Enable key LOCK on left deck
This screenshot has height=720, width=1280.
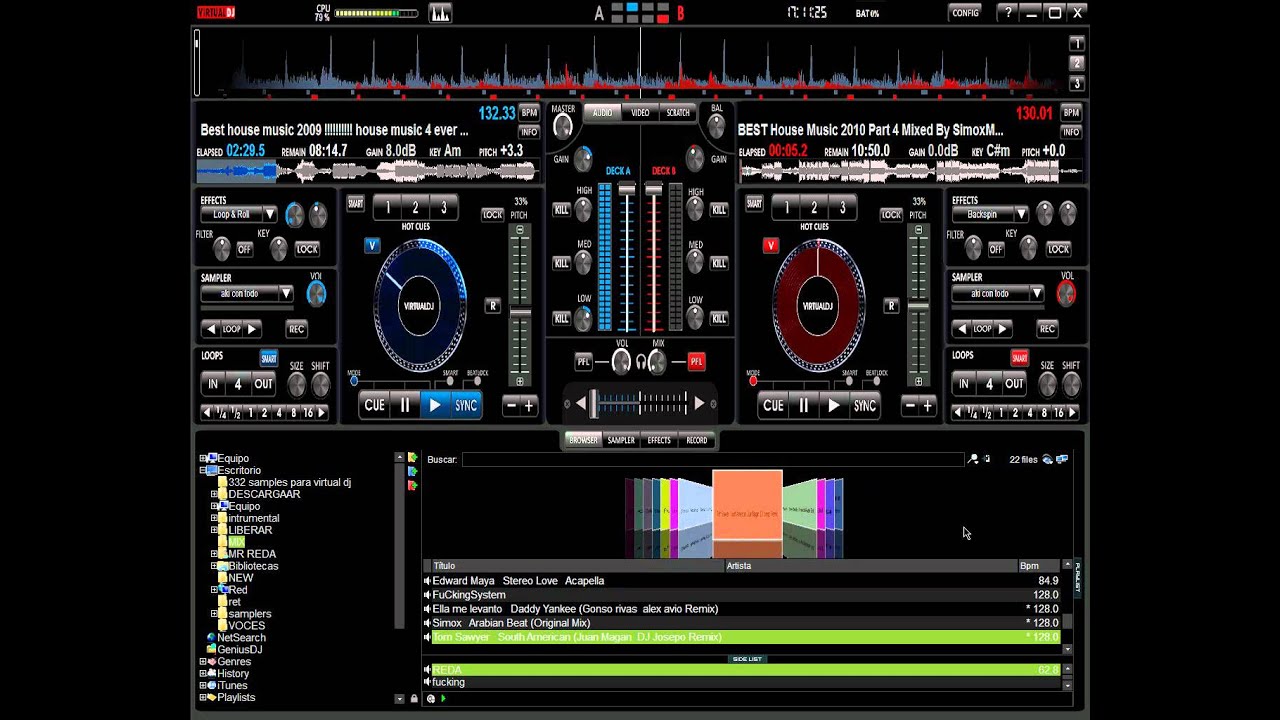307,249
